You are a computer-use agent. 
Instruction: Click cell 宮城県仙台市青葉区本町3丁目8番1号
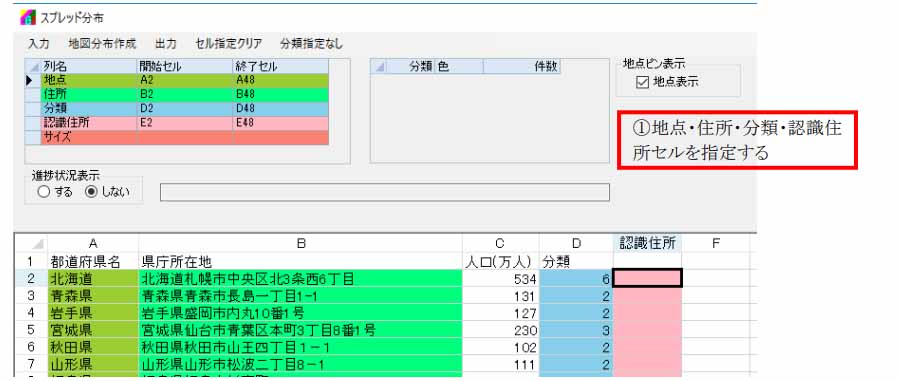point(300,331)
